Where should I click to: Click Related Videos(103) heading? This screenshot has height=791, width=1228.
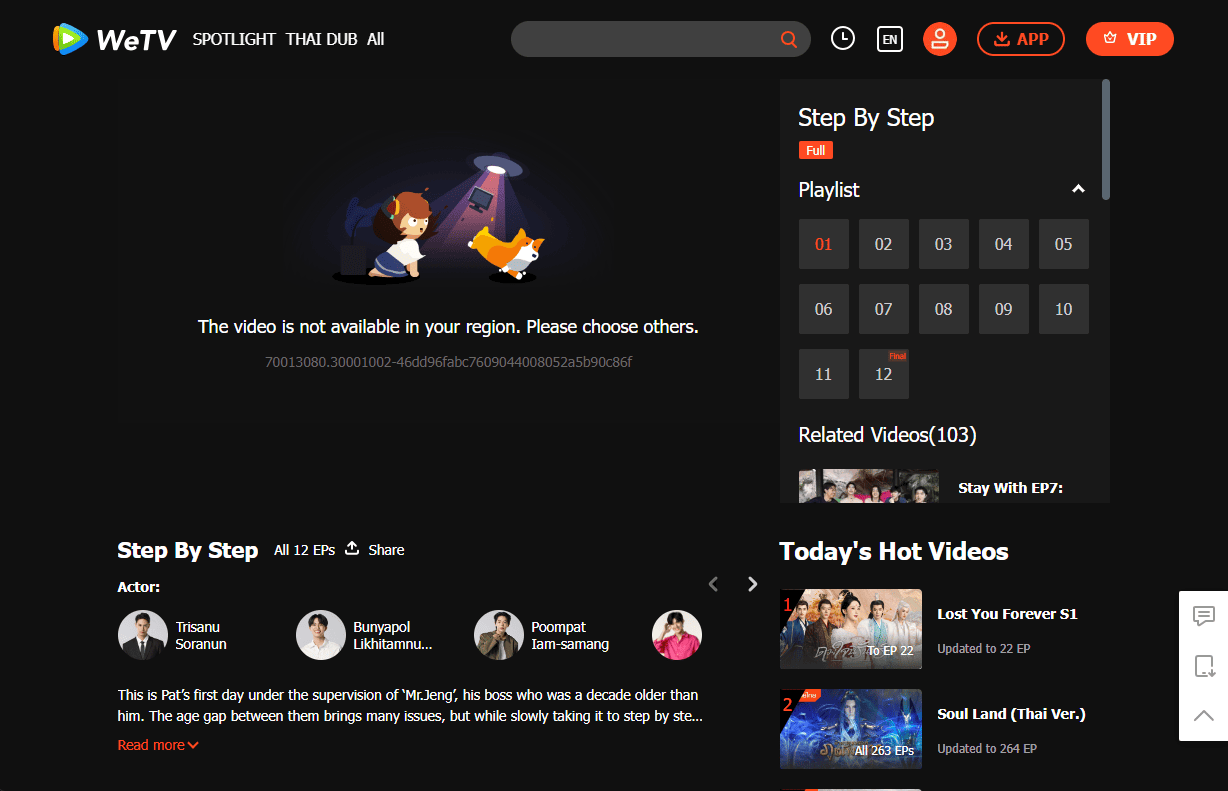tap(888, 435)
